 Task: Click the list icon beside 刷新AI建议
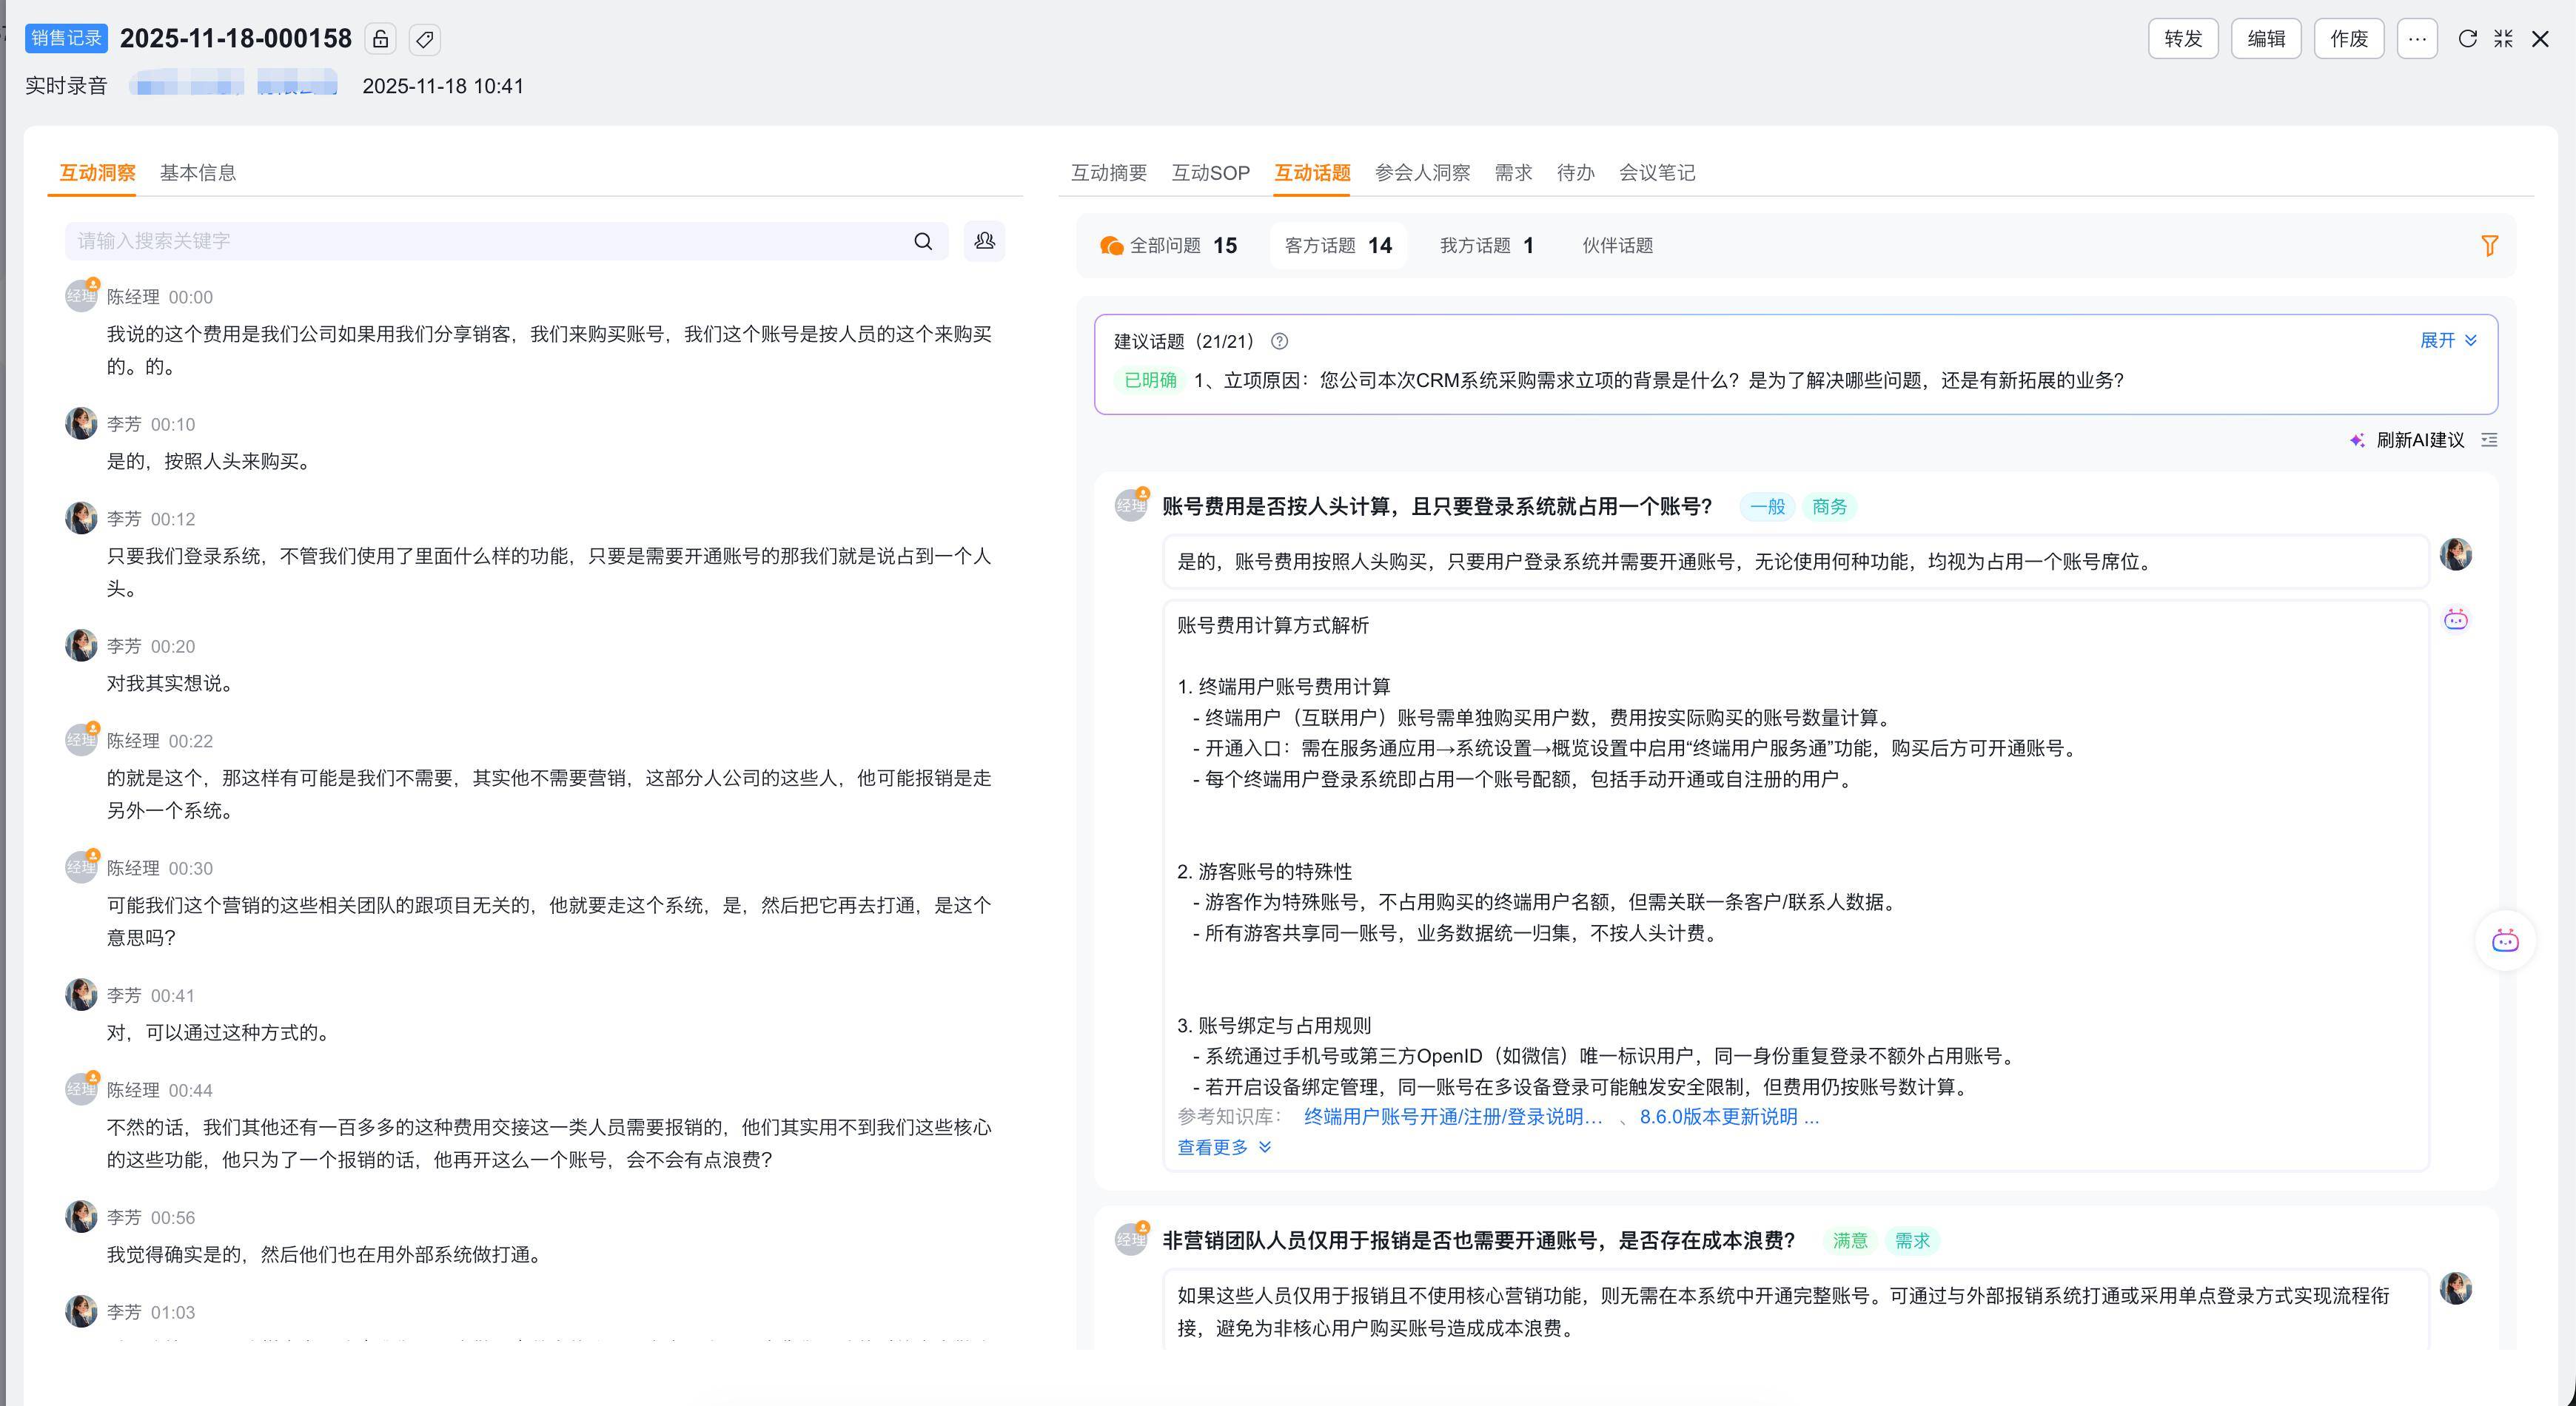(2489, 440)
